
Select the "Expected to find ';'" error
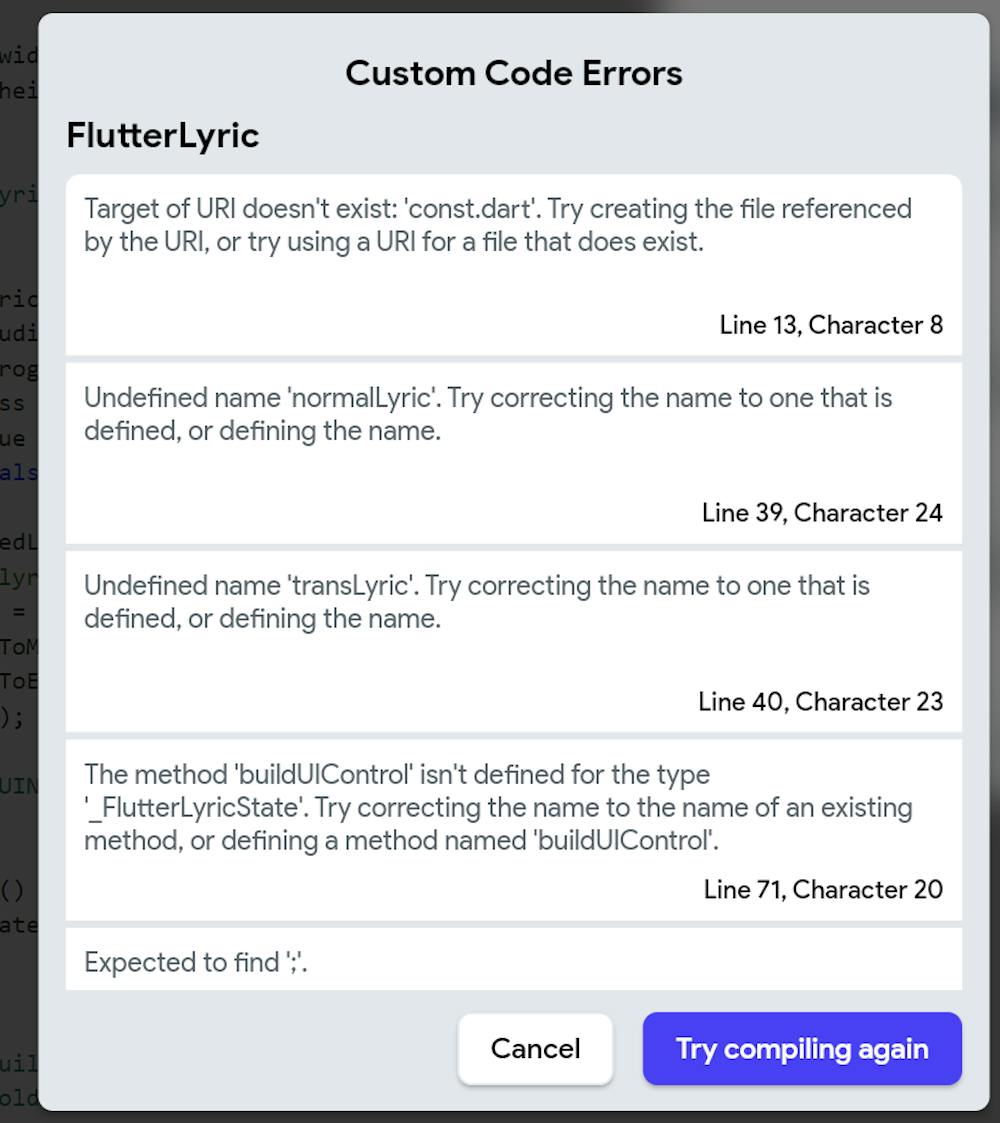(x=196, y=962)
